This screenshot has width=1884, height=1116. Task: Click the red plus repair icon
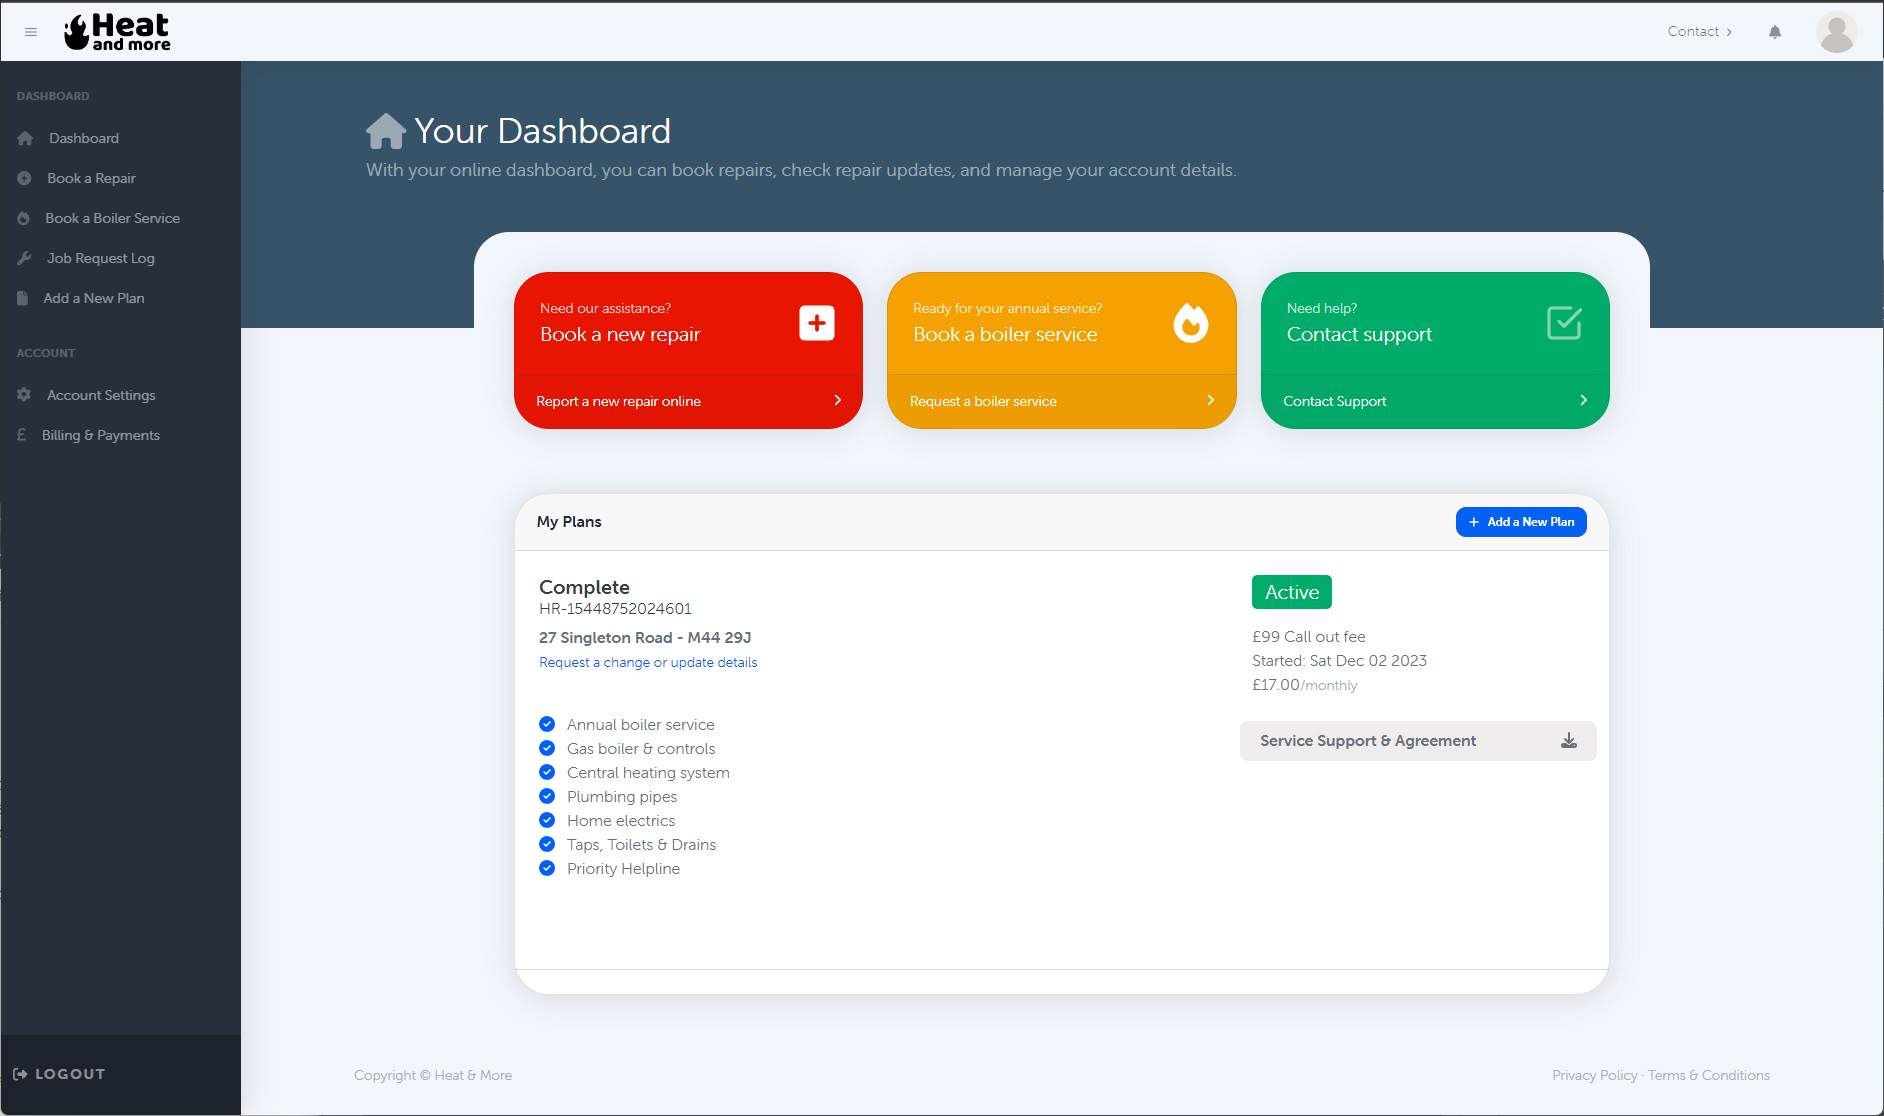point(816,323)
